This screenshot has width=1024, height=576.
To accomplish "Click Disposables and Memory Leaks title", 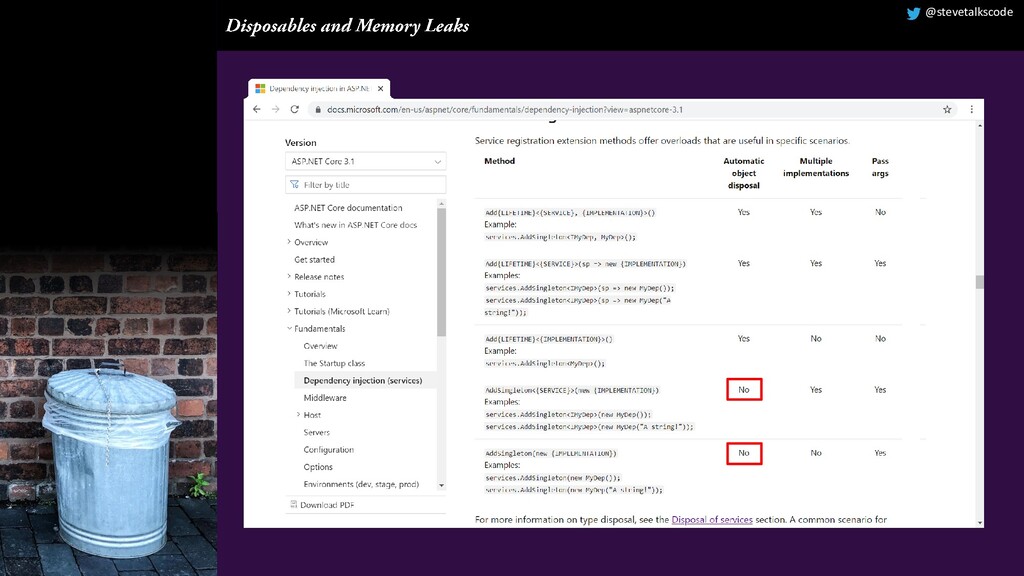I will tap(347, 26).
